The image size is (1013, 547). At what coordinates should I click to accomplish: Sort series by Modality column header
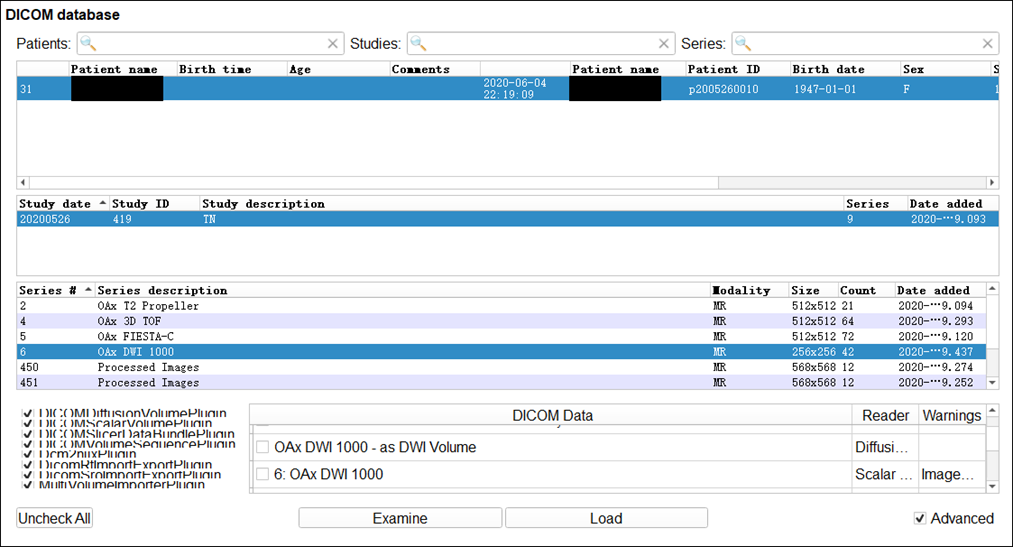tap(741, 290)
